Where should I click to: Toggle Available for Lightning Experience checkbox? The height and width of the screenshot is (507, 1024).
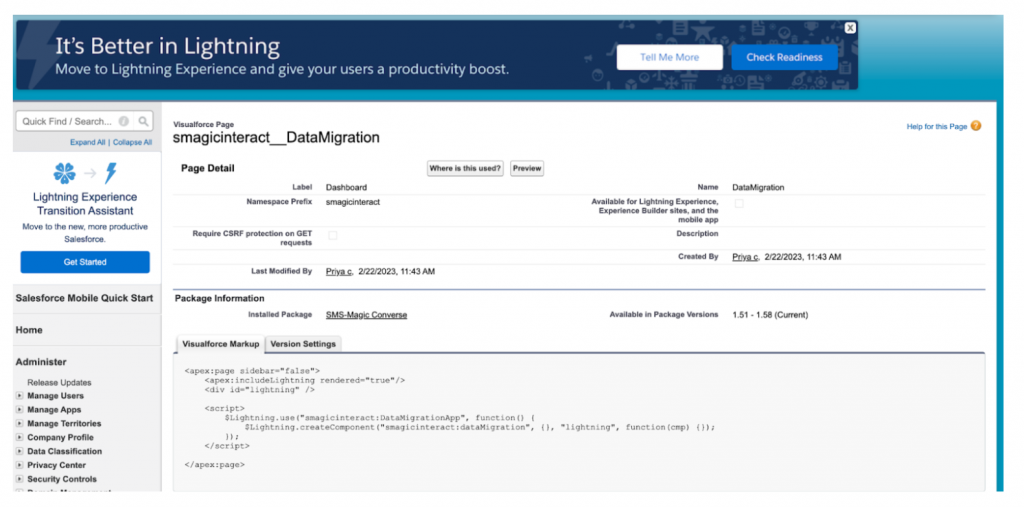(739, 203)
